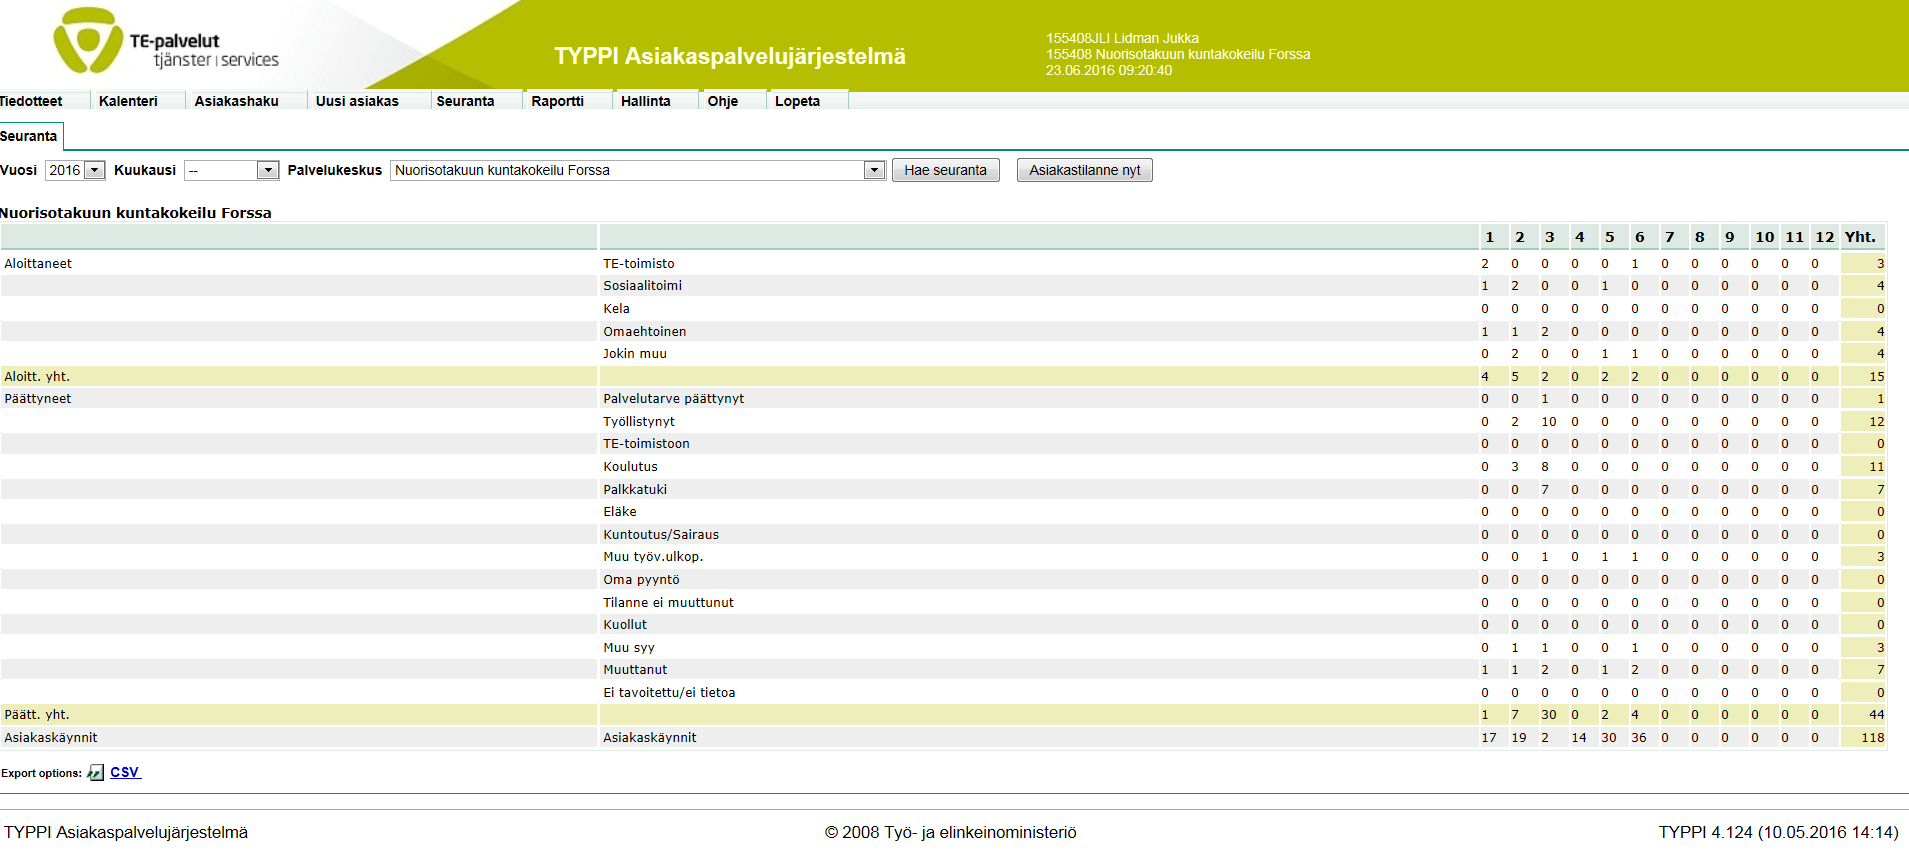This screenshot has height=851, width=1909.
Task: Select Lopeta to quit
Action: (x=797, y=101)
